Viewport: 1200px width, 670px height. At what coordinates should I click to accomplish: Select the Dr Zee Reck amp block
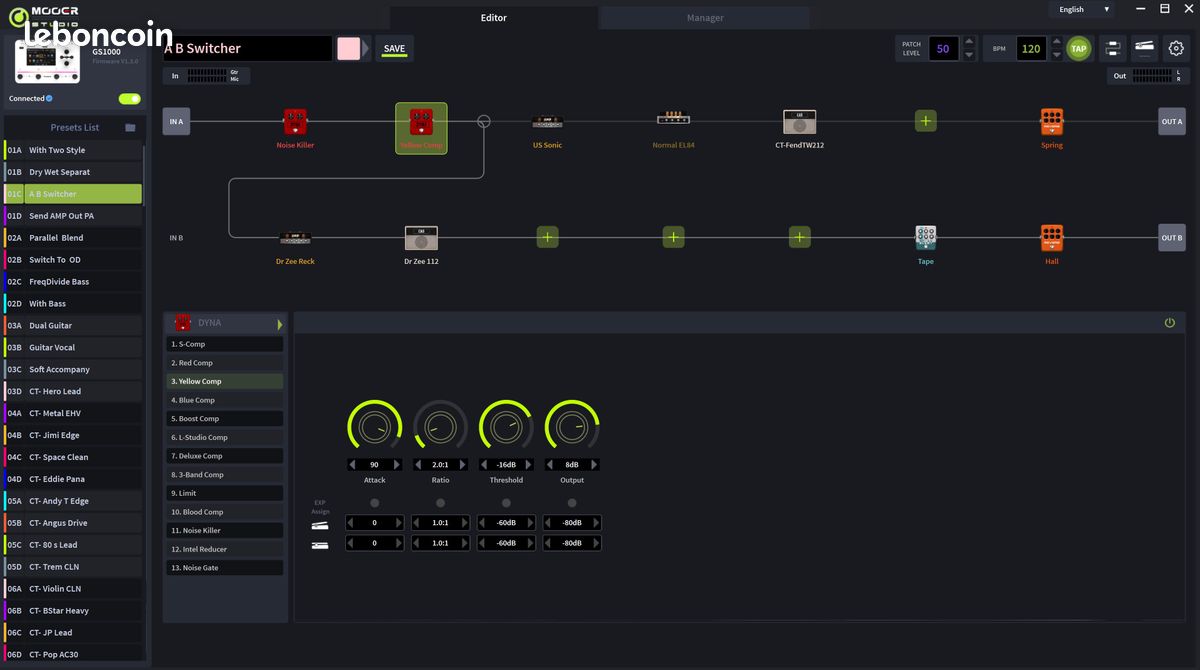coord(295,238)
